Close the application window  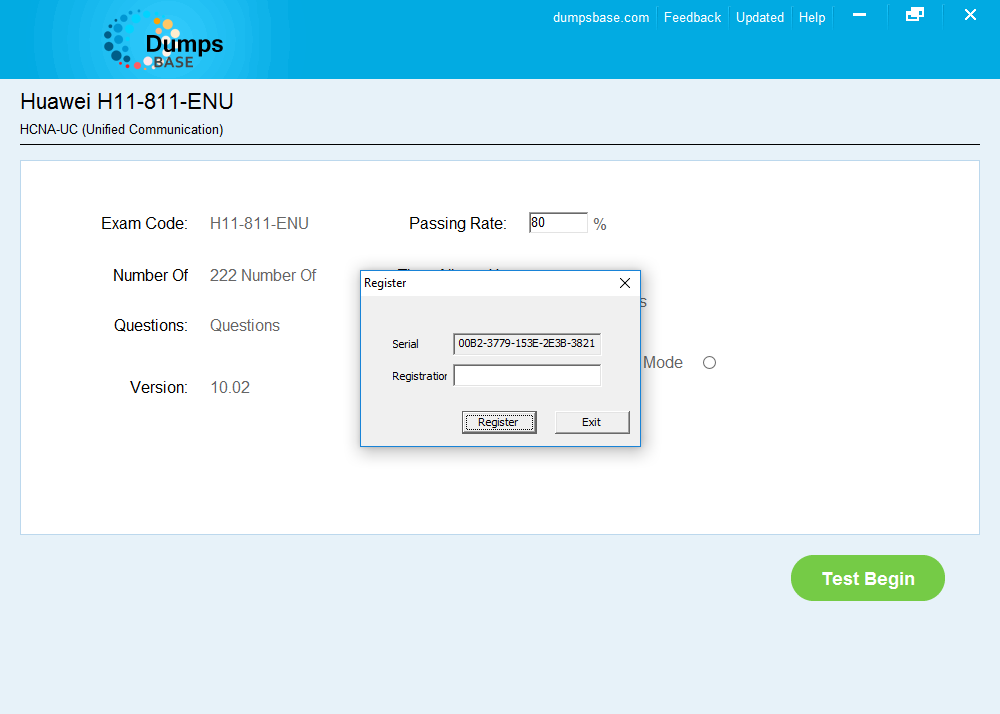tap(970, 15)
